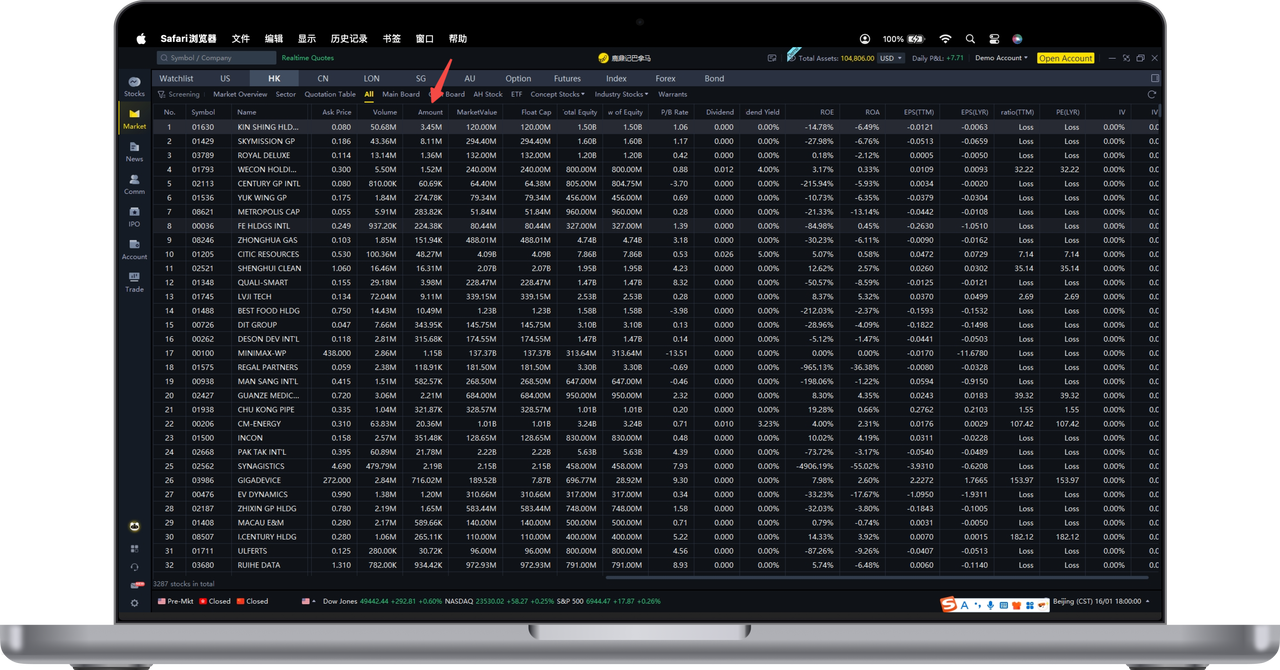Switch to the Futures market tab
Image resolution: width=1280 pixels, height=670 pixels.
(x=567, y=78)
